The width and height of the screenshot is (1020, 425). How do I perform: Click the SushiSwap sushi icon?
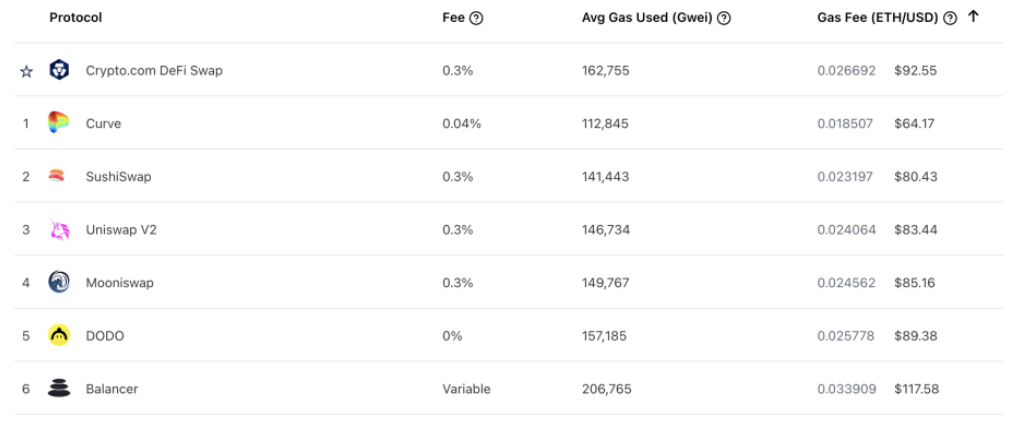(x=59, y=177)
